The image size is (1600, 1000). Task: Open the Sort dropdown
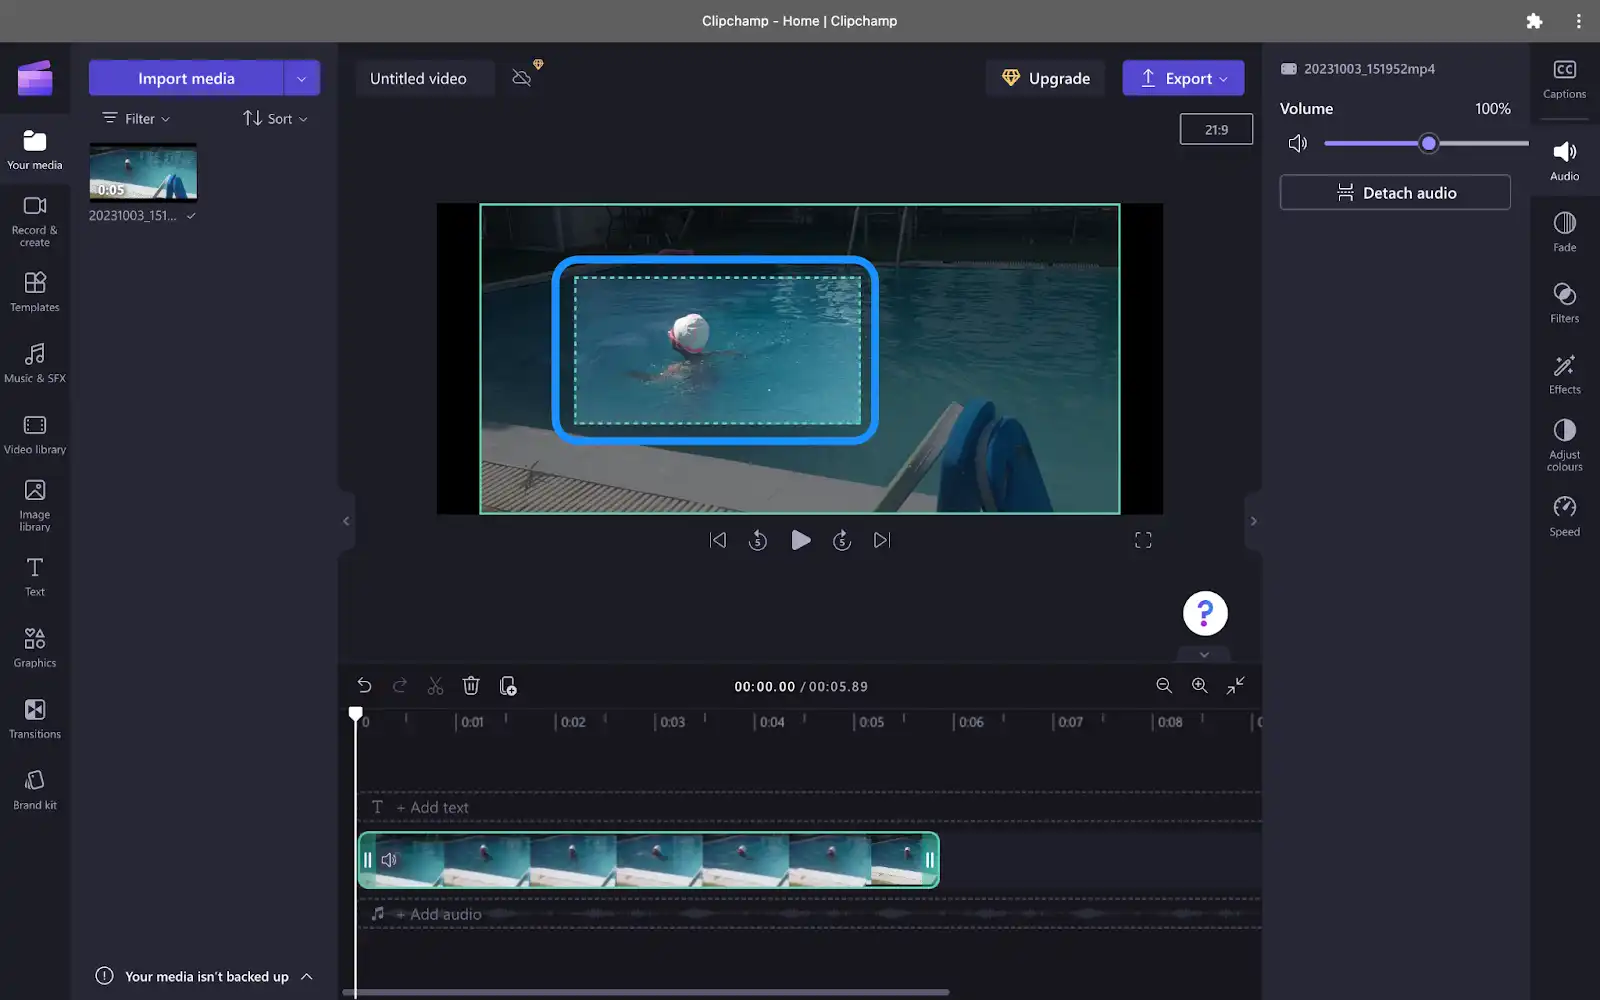pyautogui.click(x=274, y=118)
